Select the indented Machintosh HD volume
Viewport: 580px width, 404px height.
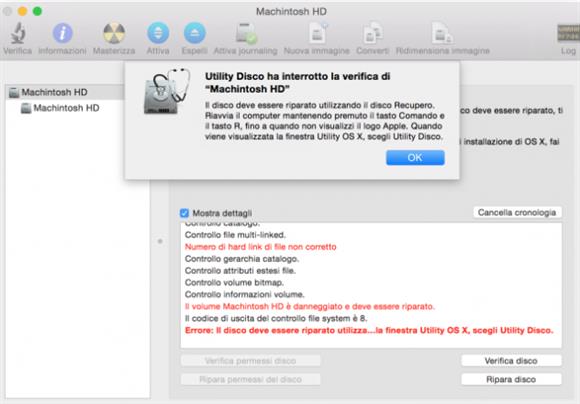[x=67, y=108]
